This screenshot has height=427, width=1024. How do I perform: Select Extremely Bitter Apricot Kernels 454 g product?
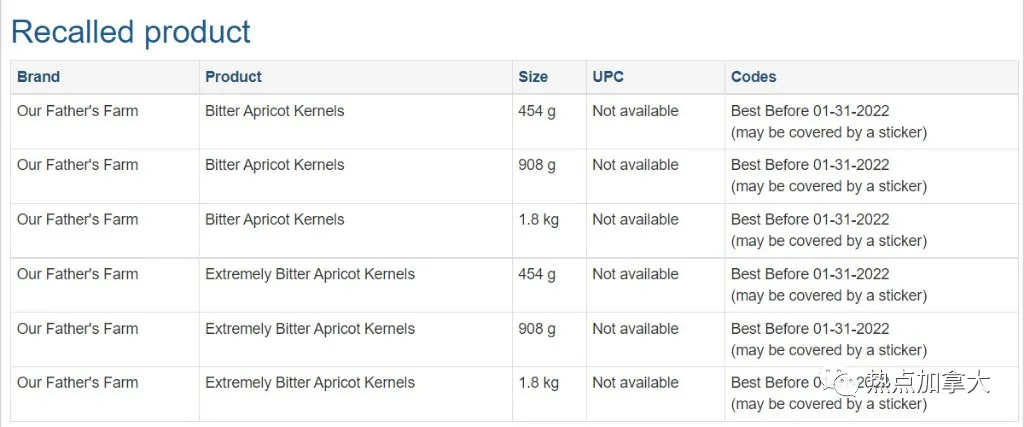[x=310, y=274]
